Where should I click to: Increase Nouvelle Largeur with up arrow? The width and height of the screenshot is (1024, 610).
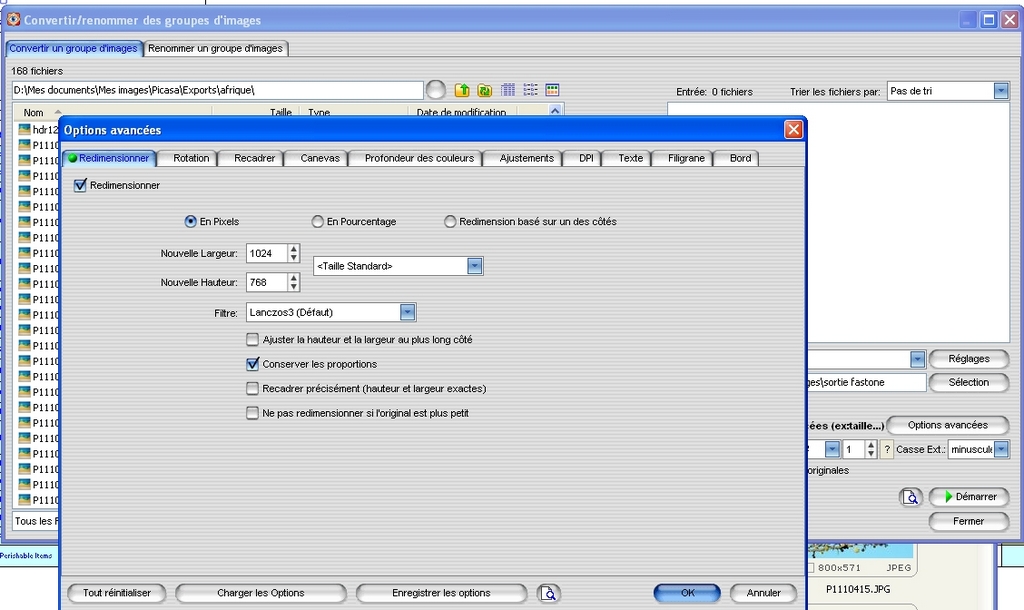coord(293,249)
